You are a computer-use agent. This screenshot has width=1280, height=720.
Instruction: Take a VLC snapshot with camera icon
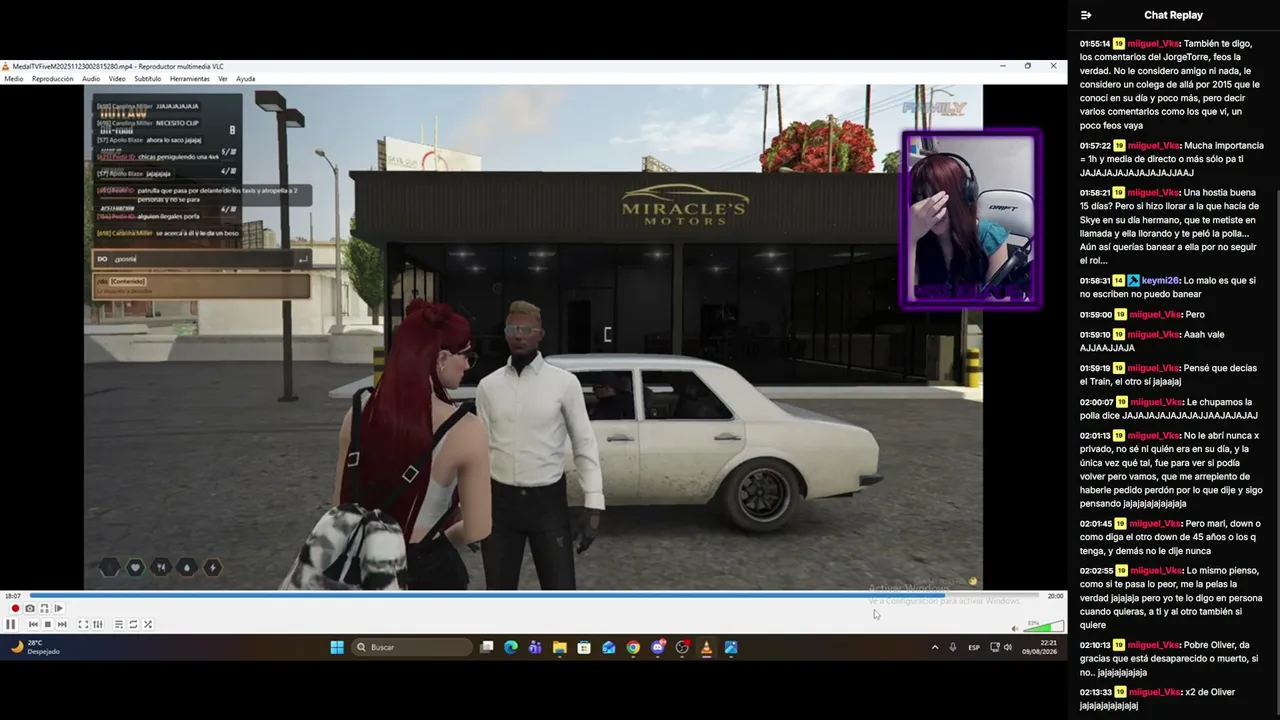click(30, 608)
